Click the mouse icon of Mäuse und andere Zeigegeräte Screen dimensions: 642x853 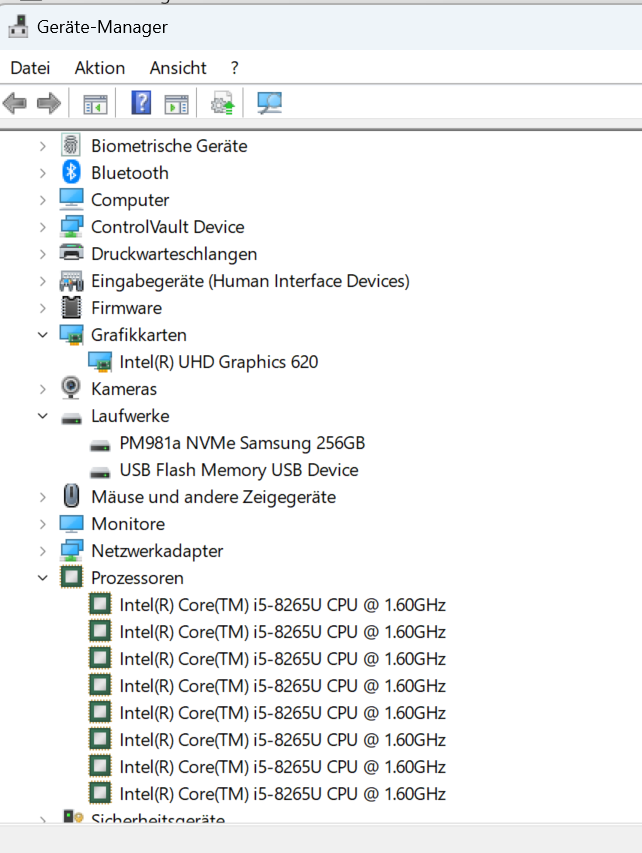[71, 496]
